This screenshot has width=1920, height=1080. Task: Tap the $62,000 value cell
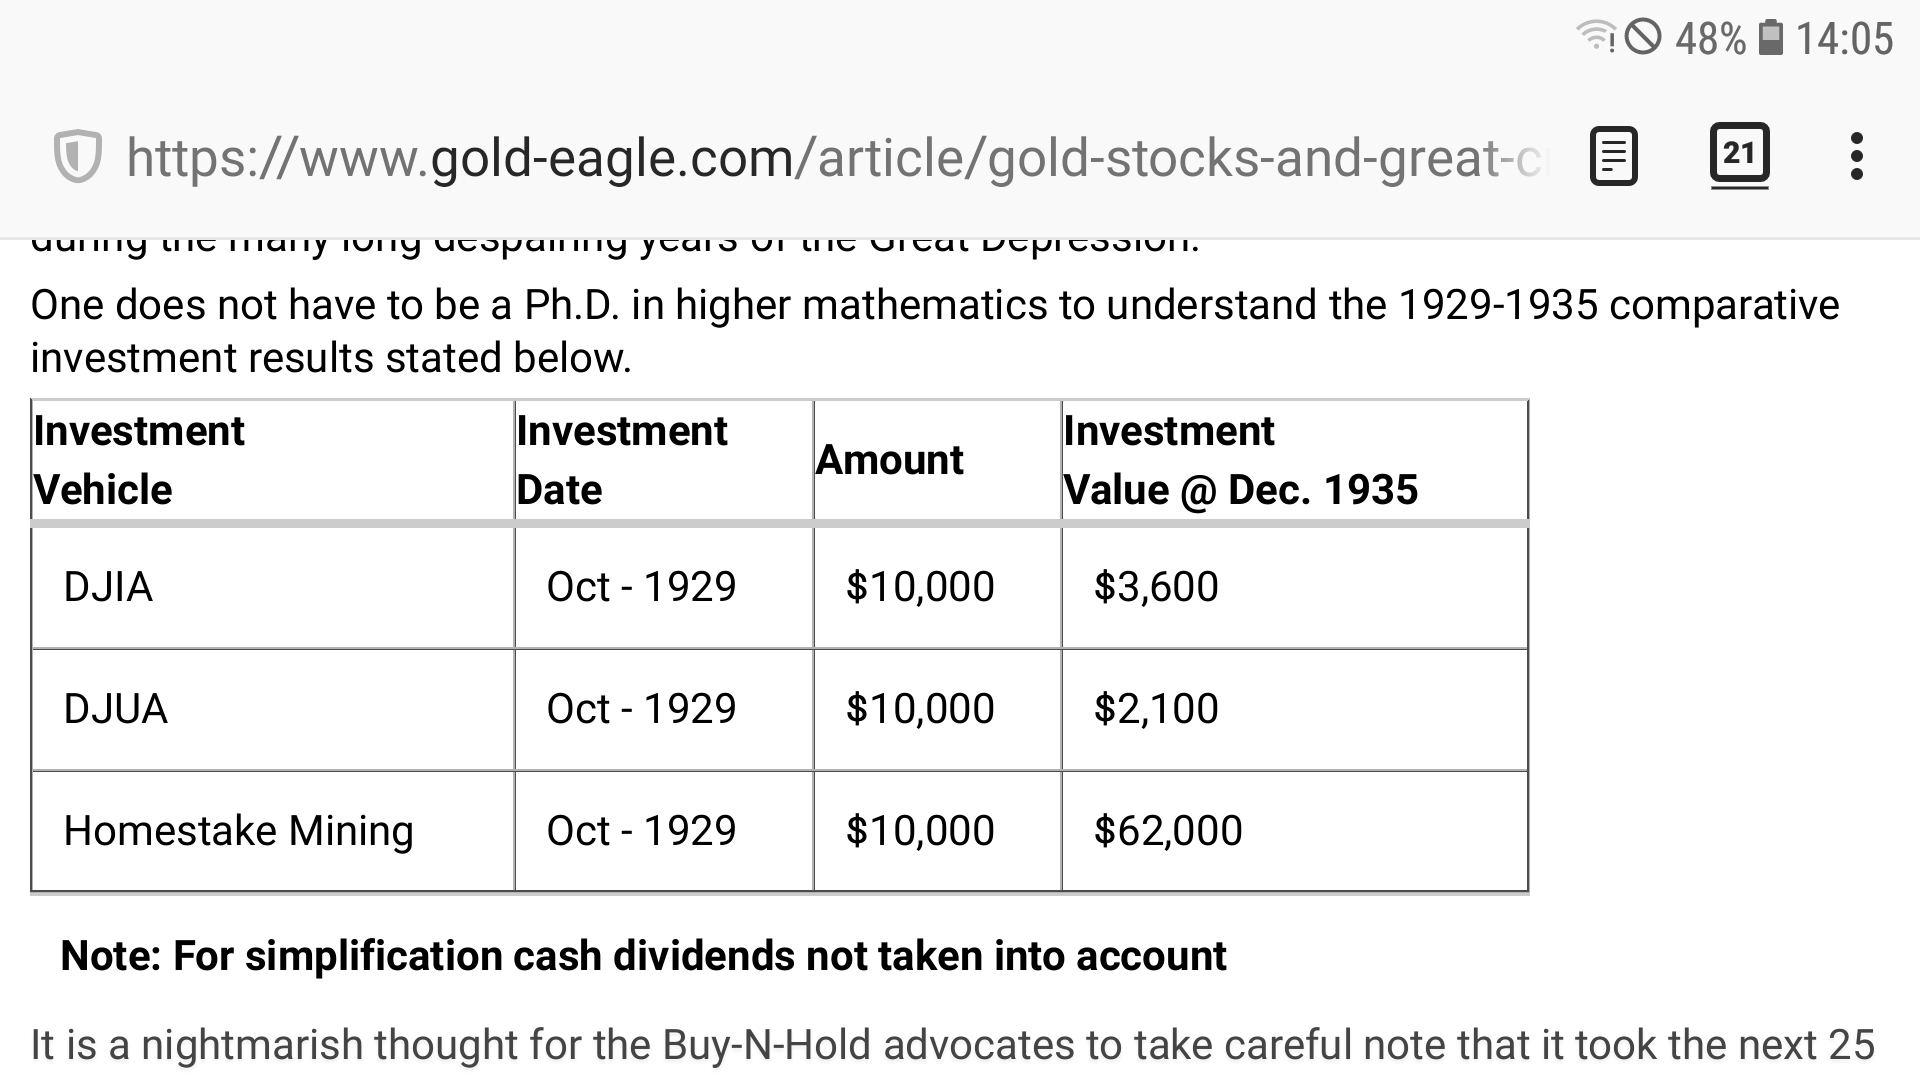click(1168, 831)
